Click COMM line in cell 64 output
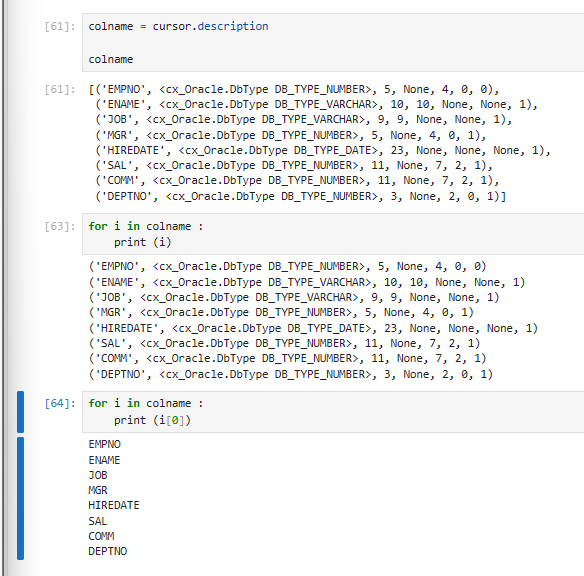Screen dimensions: 584x576 tap(101, 536)
